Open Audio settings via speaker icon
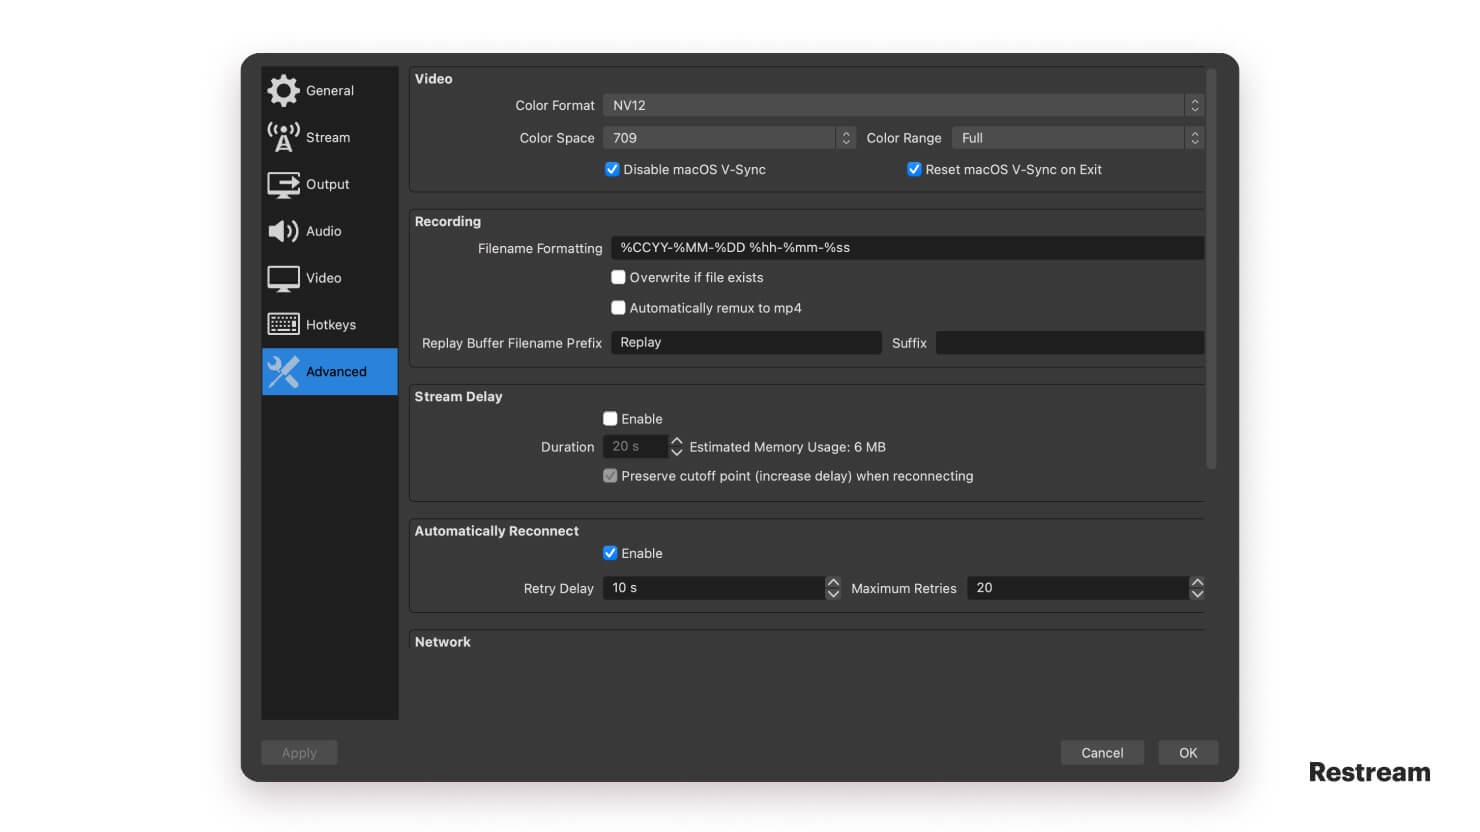 [283, 231]
